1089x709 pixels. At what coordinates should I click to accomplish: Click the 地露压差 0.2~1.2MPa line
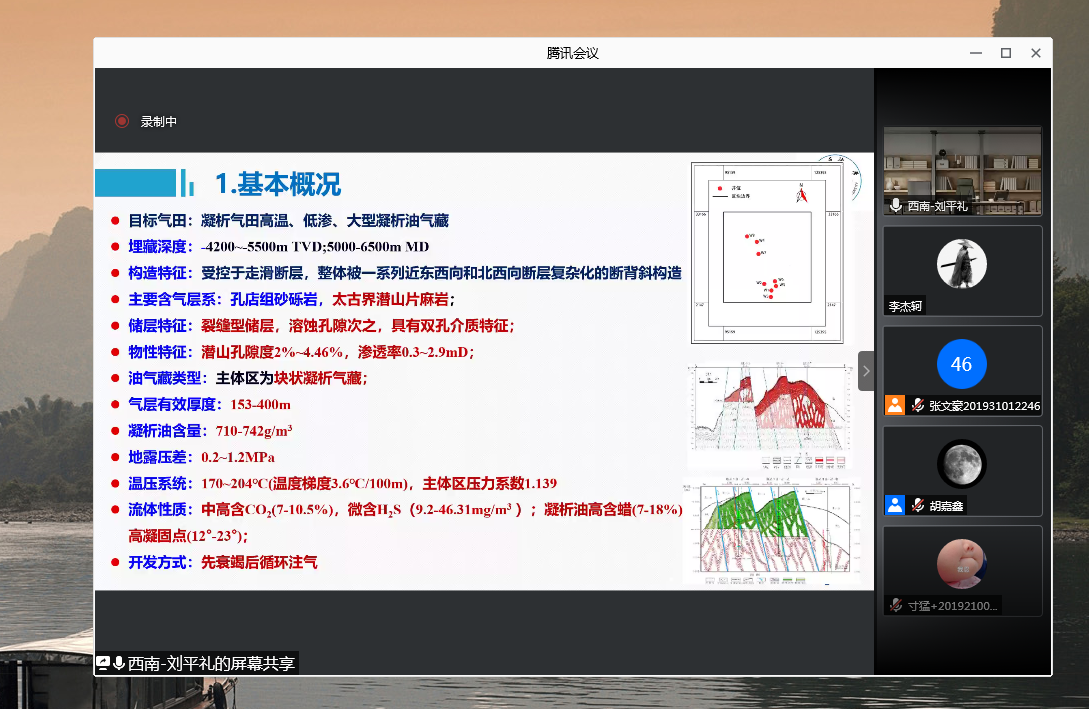click(201, 457)
